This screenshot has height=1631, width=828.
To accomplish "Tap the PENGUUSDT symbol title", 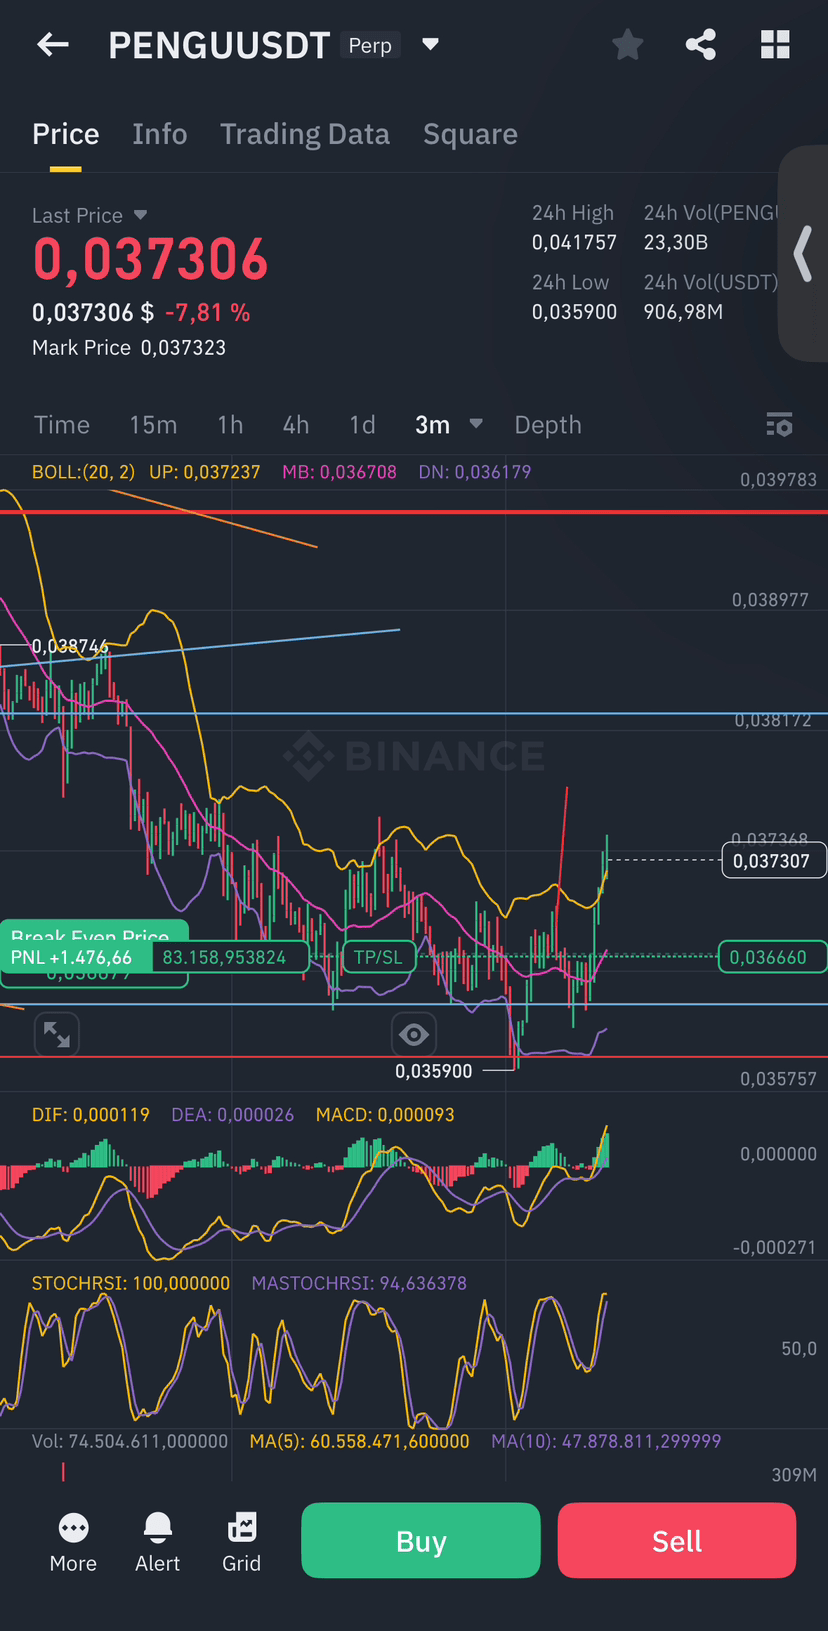I will click(219, 45).
